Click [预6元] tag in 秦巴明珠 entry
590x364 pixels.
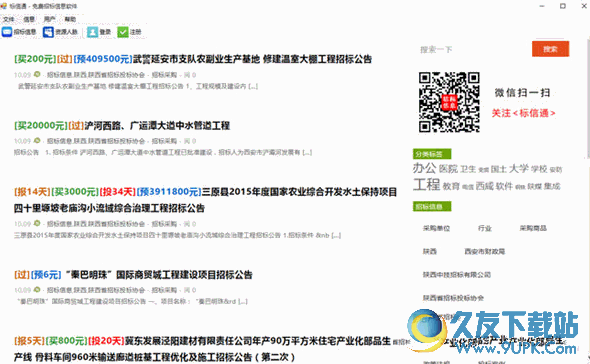(x=46, y=275)
